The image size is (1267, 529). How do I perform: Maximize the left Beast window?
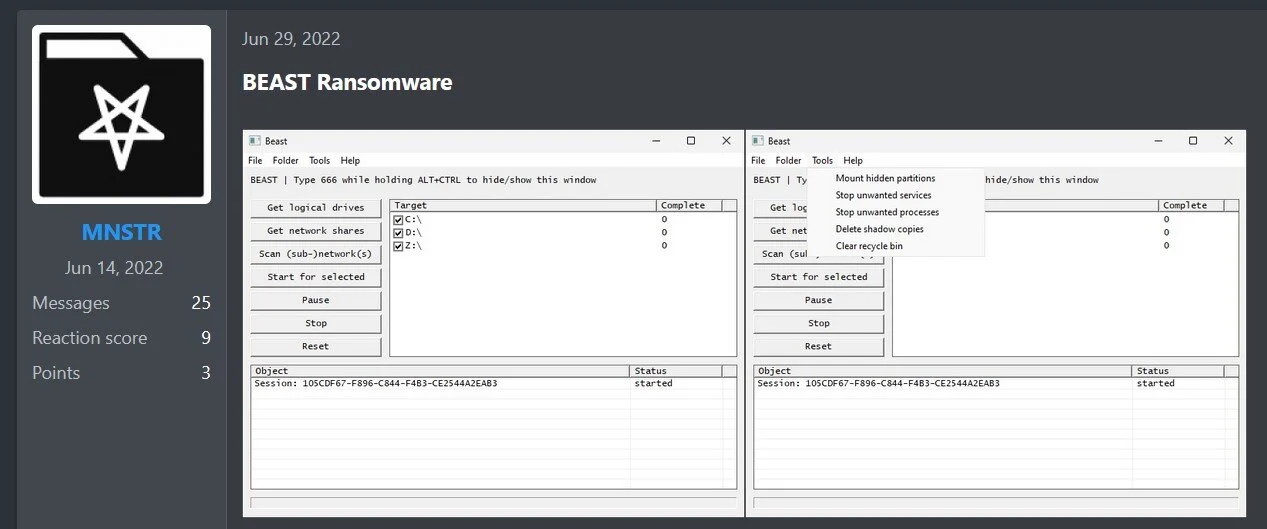click(690, 141)
